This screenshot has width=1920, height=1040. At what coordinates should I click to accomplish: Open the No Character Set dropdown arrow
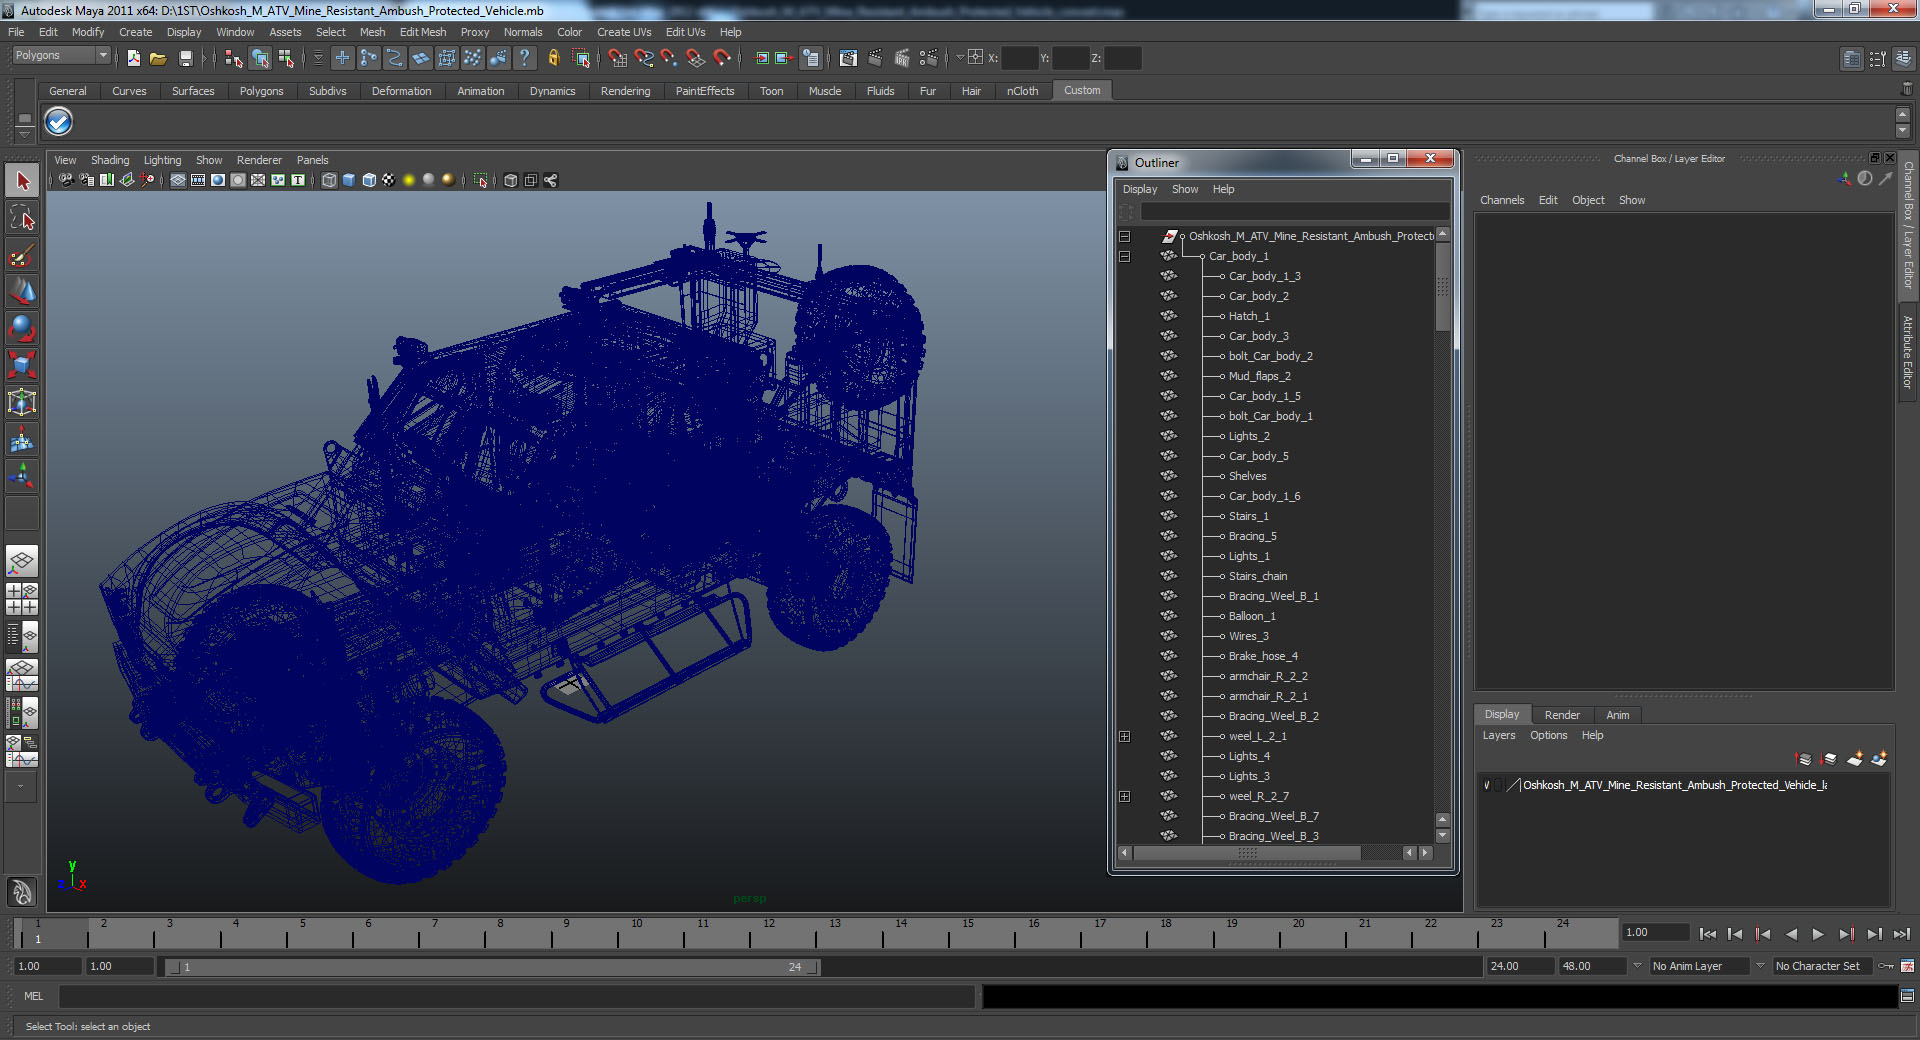(1761, 966)
